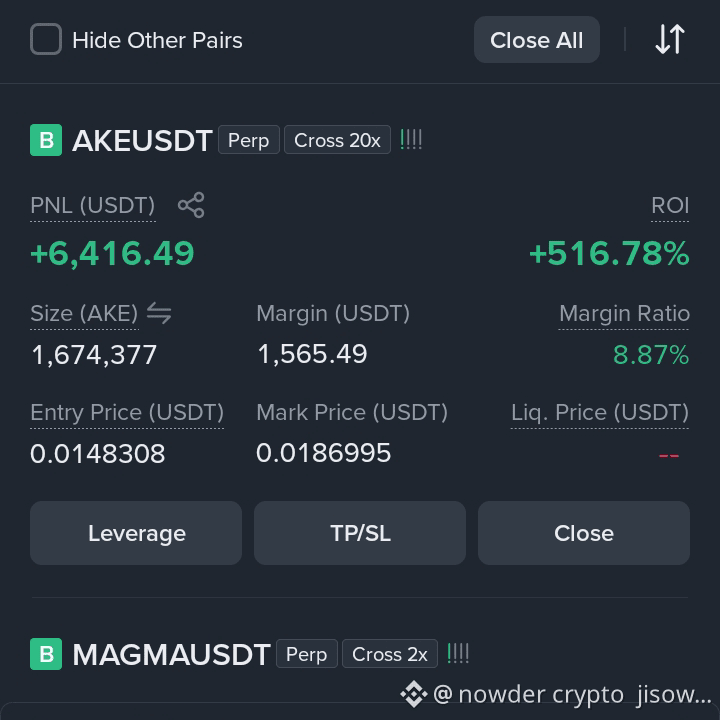The image size is (720, 720).
Task: Click the MAGMAUSDT Perp tag
Action: (x=307, y=653)
